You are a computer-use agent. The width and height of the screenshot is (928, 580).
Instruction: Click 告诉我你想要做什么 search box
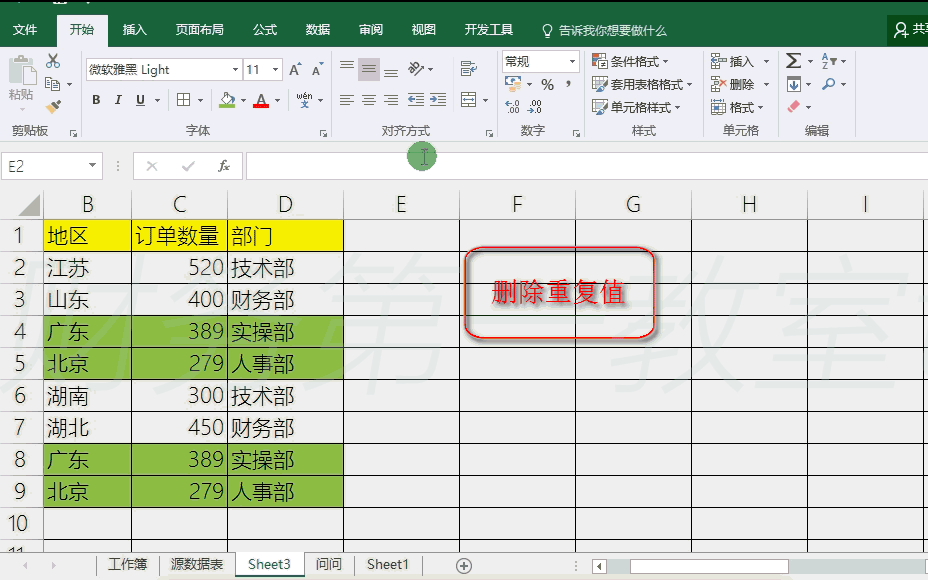pyautogui.click(x=605, y=31)
